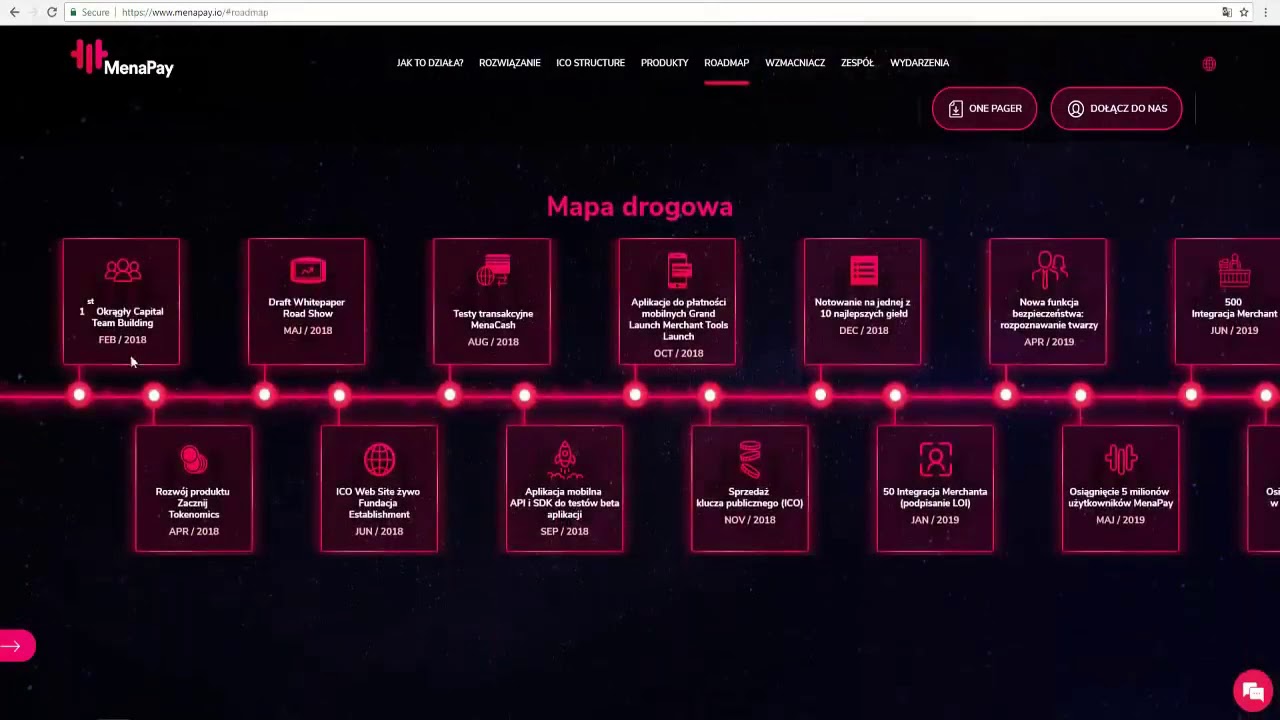Click the rocket icon on Aplikacja mobilna card
1280x720 pixels.
click(x=565, y=459)
